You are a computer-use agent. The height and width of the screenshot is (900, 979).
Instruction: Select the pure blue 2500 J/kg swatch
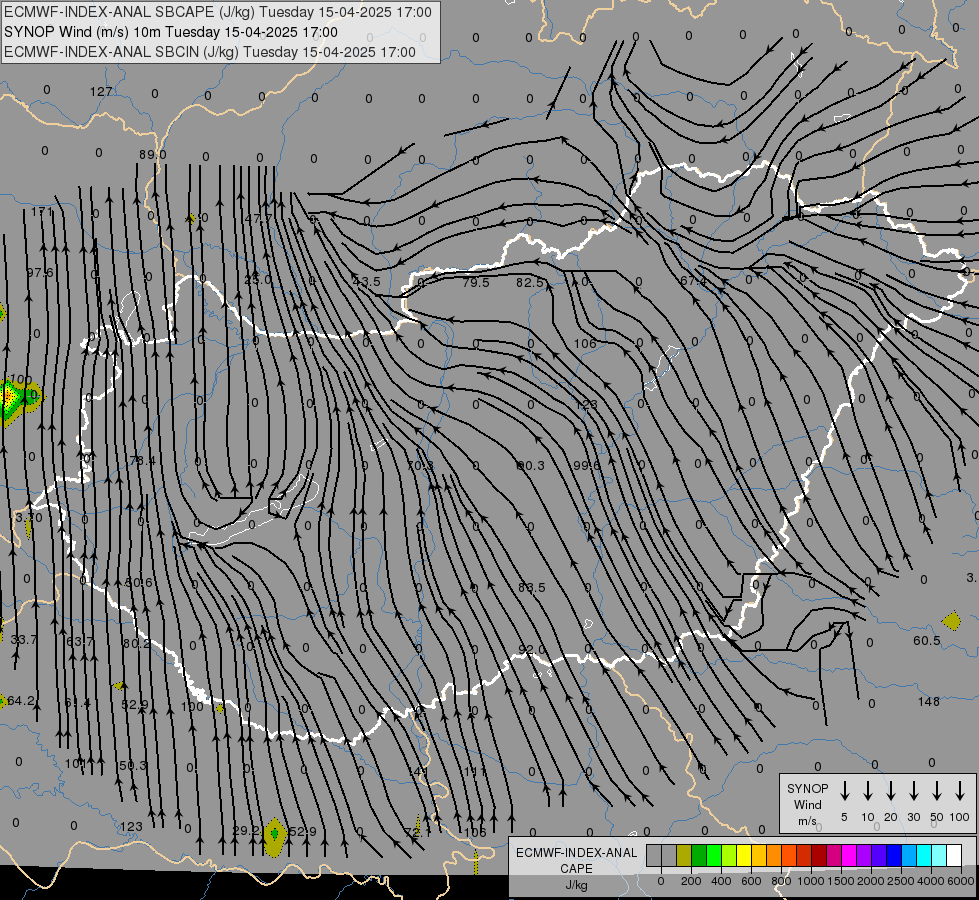[893, 856]
